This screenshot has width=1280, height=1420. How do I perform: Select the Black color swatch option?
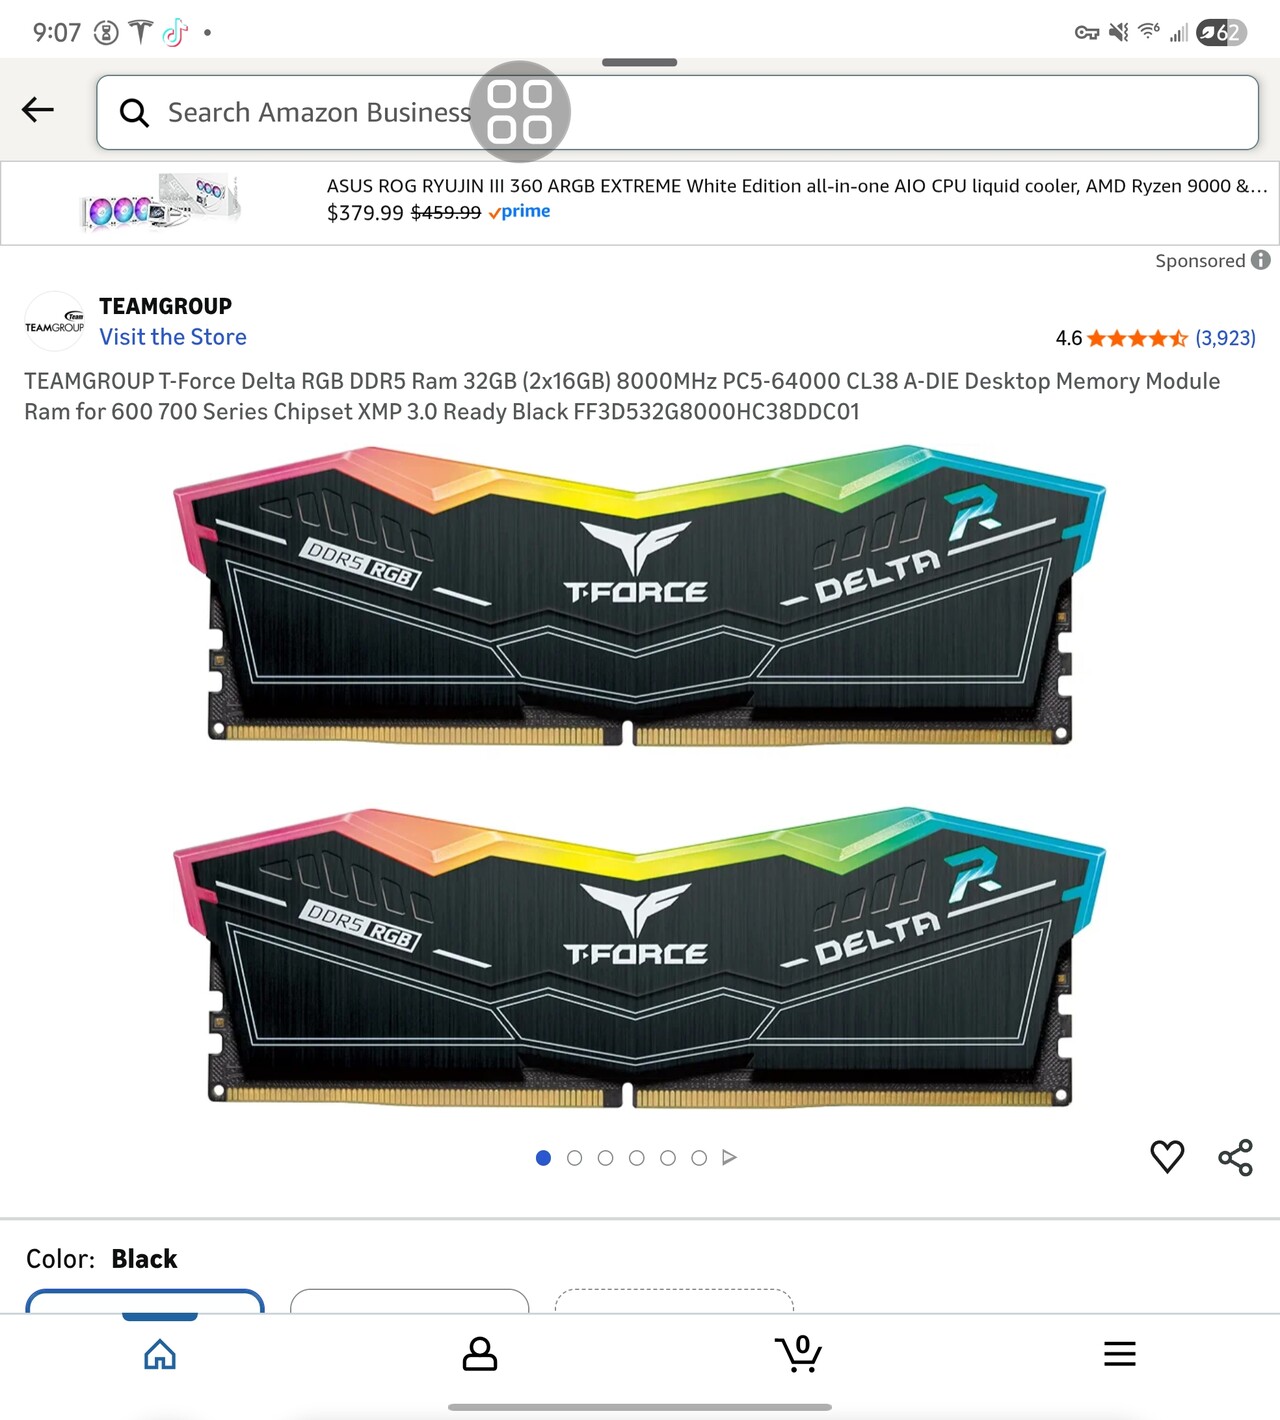pos(145,1301)
